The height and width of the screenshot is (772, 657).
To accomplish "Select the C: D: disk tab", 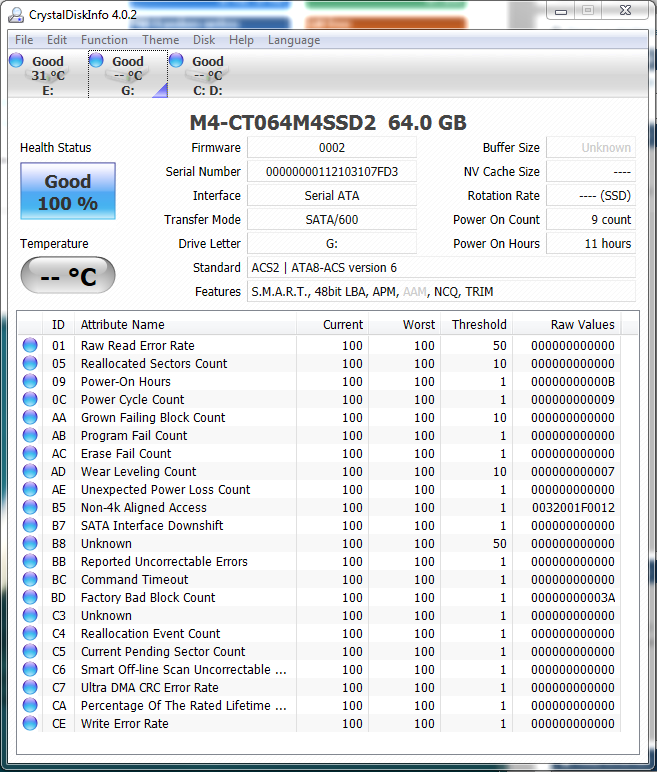I will pyautogui.click(x=207, y=74).
